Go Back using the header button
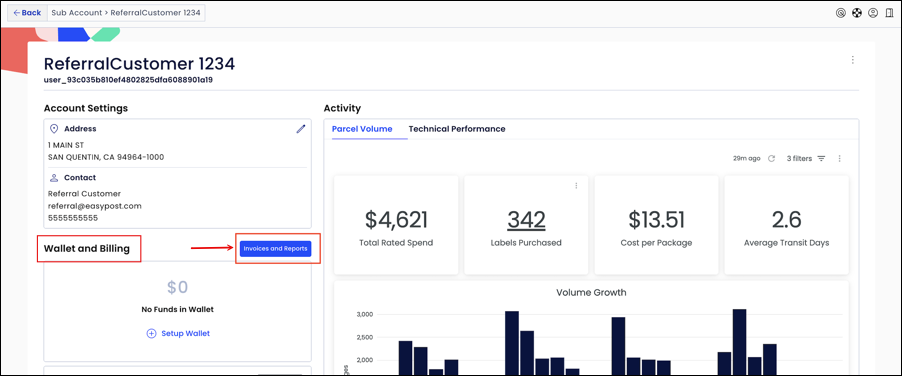Image resolution: width=902 pixels, height=376 pixels. 27,13
